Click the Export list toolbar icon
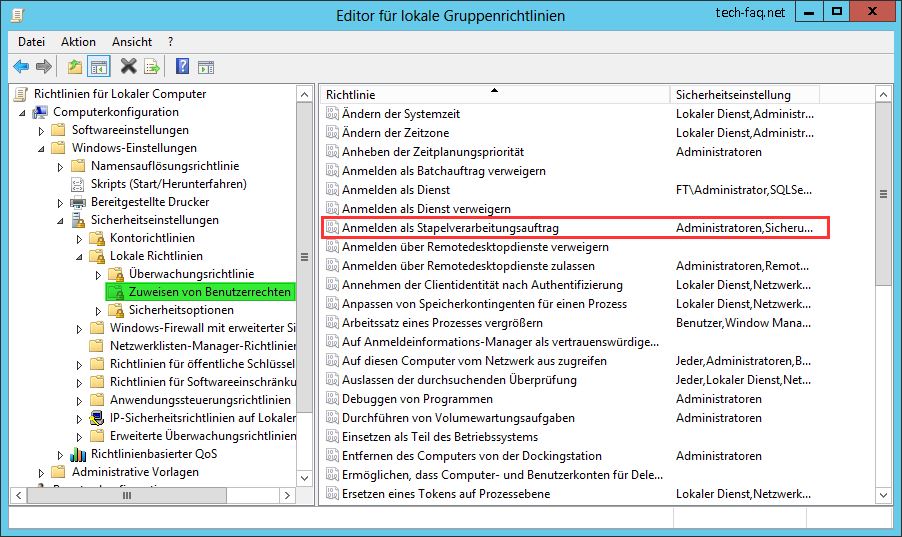The width and height of the screenshot is (902, 537). tap(152, 67)
